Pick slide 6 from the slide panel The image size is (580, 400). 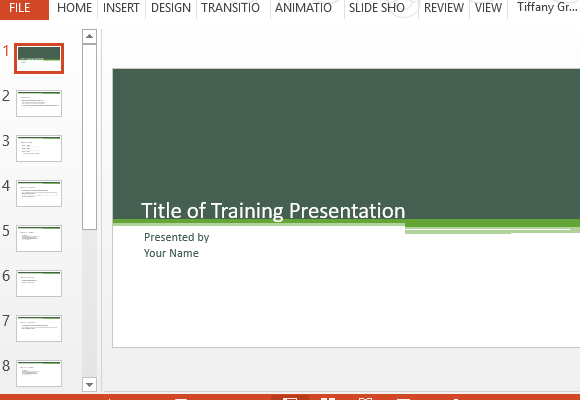[x=39, y=283]
